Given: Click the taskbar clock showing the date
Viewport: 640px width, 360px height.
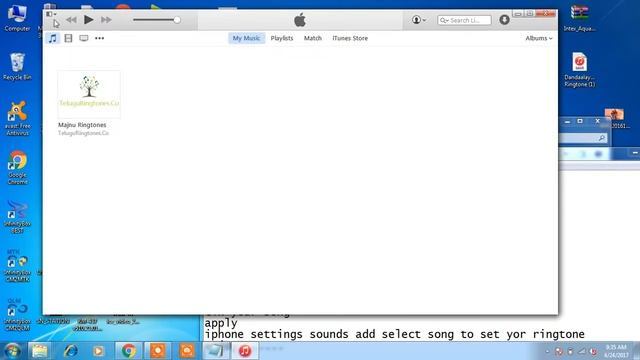Looking at the screenshot, I should 616,351.
